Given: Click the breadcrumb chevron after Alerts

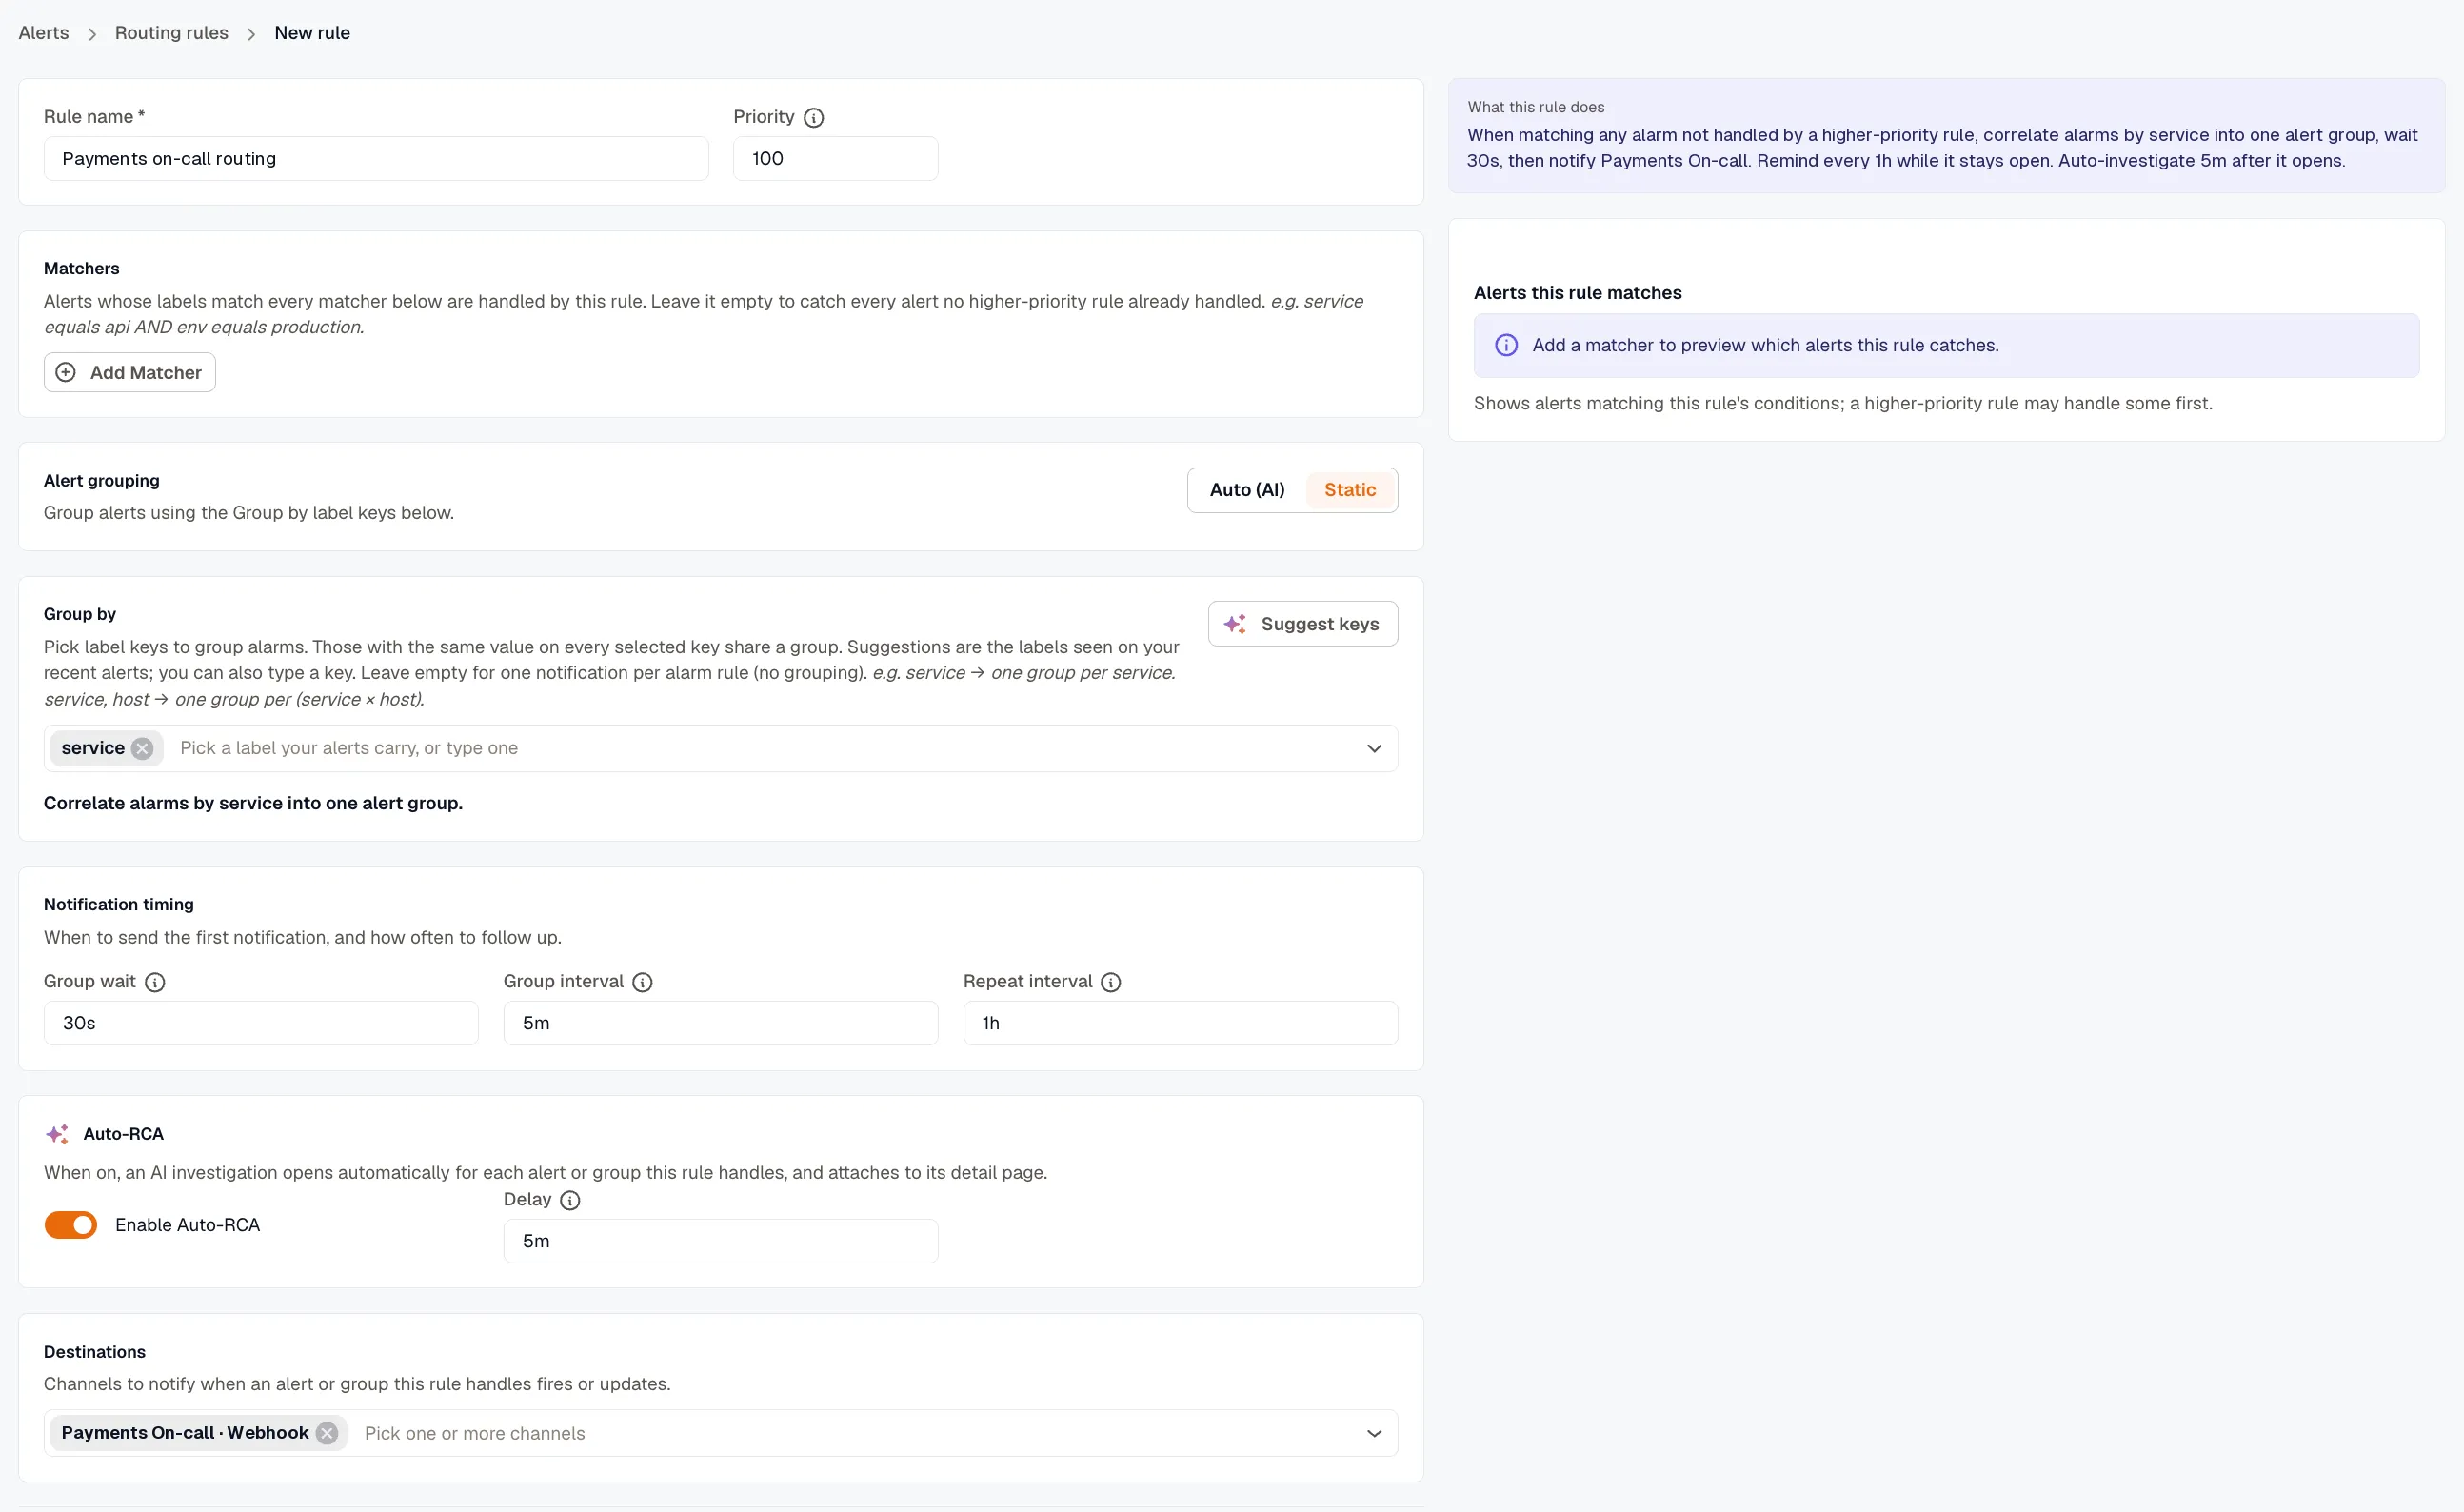Looking at the screenshot, I should 92,34.
